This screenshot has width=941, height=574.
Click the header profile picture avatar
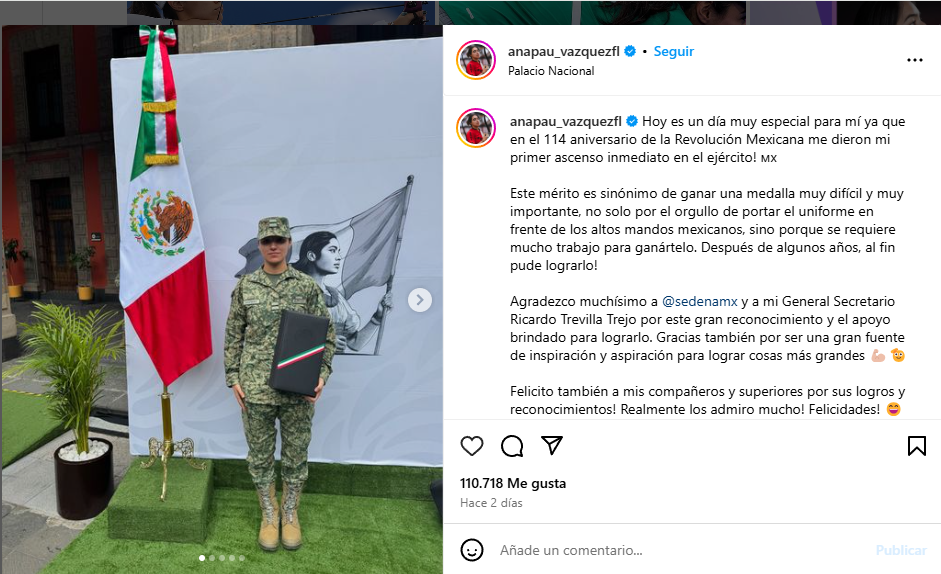[476, 60]
